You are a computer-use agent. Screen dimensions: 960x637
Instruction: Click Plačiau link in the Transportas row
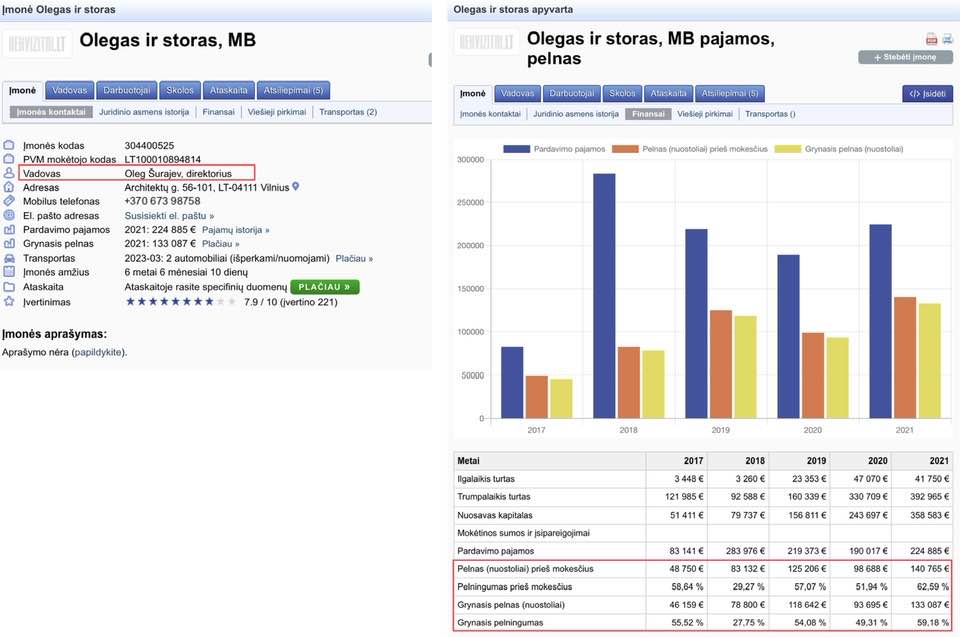point(354,258)
